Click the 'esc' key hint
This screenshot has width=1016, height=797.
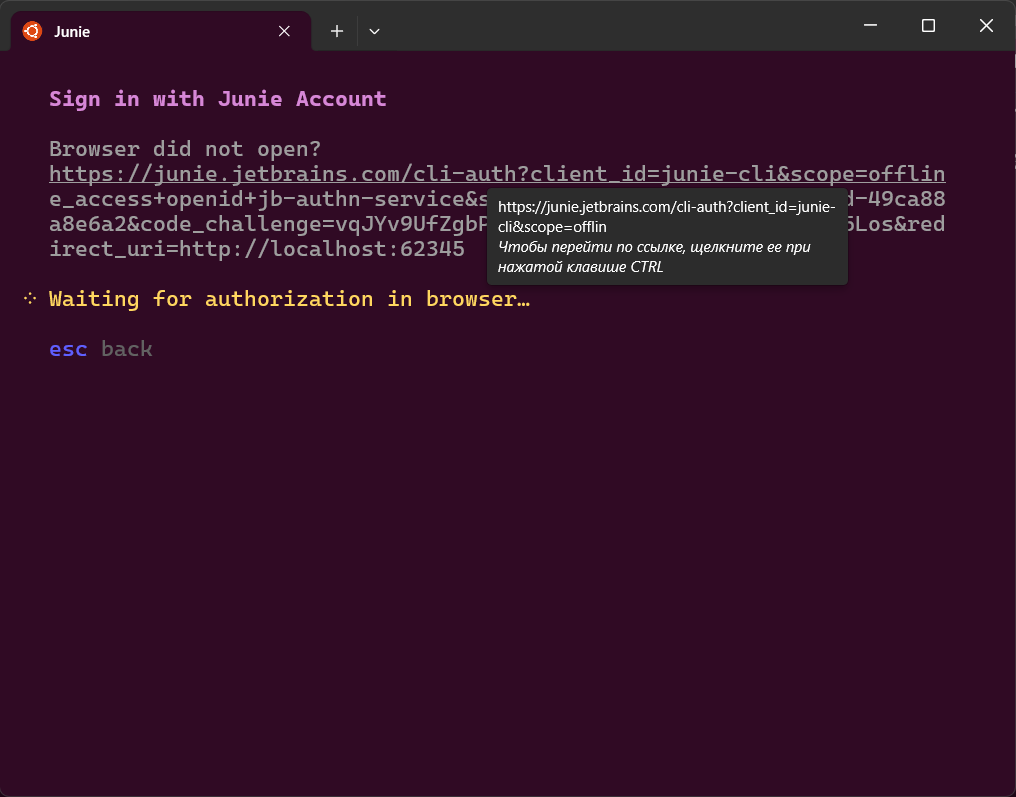(x=68, y=349)
